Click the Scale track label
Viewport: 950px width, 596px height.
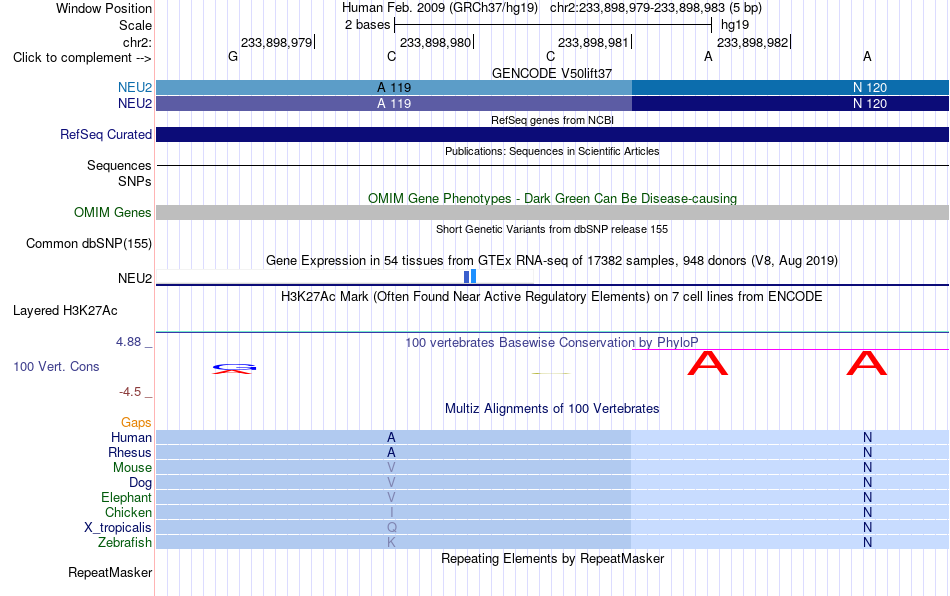click(135, 25)
